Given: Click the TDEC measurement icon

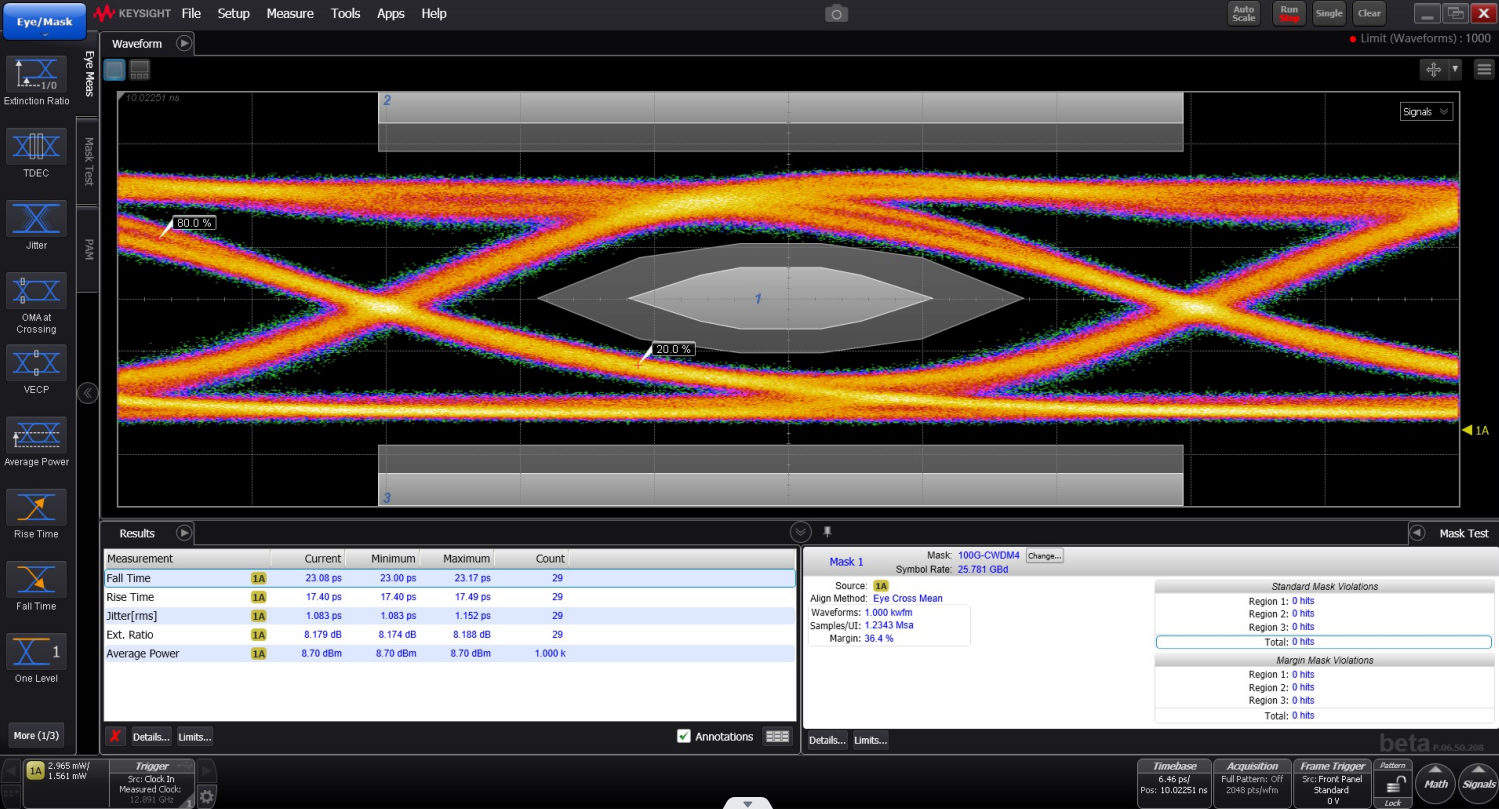Looking at the screenshot, I should pos(37,147).
